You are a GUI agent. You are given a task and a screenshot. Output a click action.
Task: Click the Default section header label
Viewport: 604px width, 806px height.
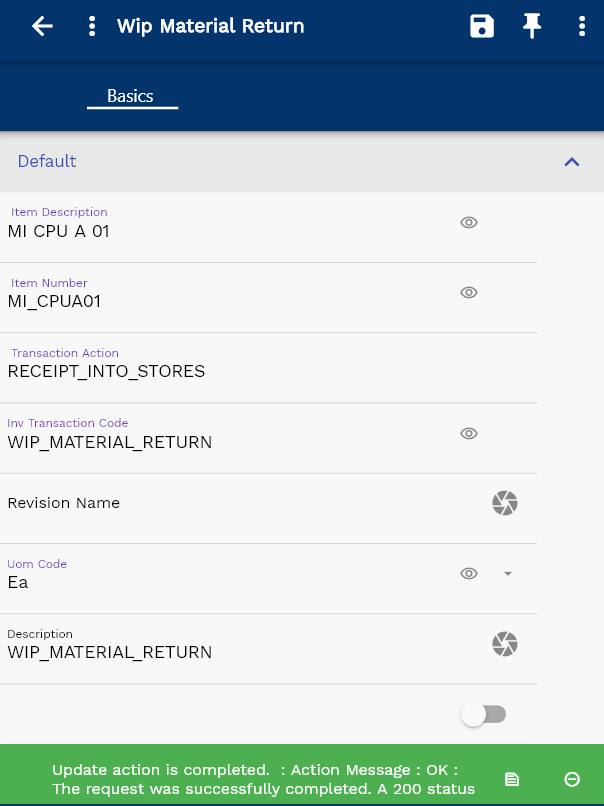click(47, 161)
